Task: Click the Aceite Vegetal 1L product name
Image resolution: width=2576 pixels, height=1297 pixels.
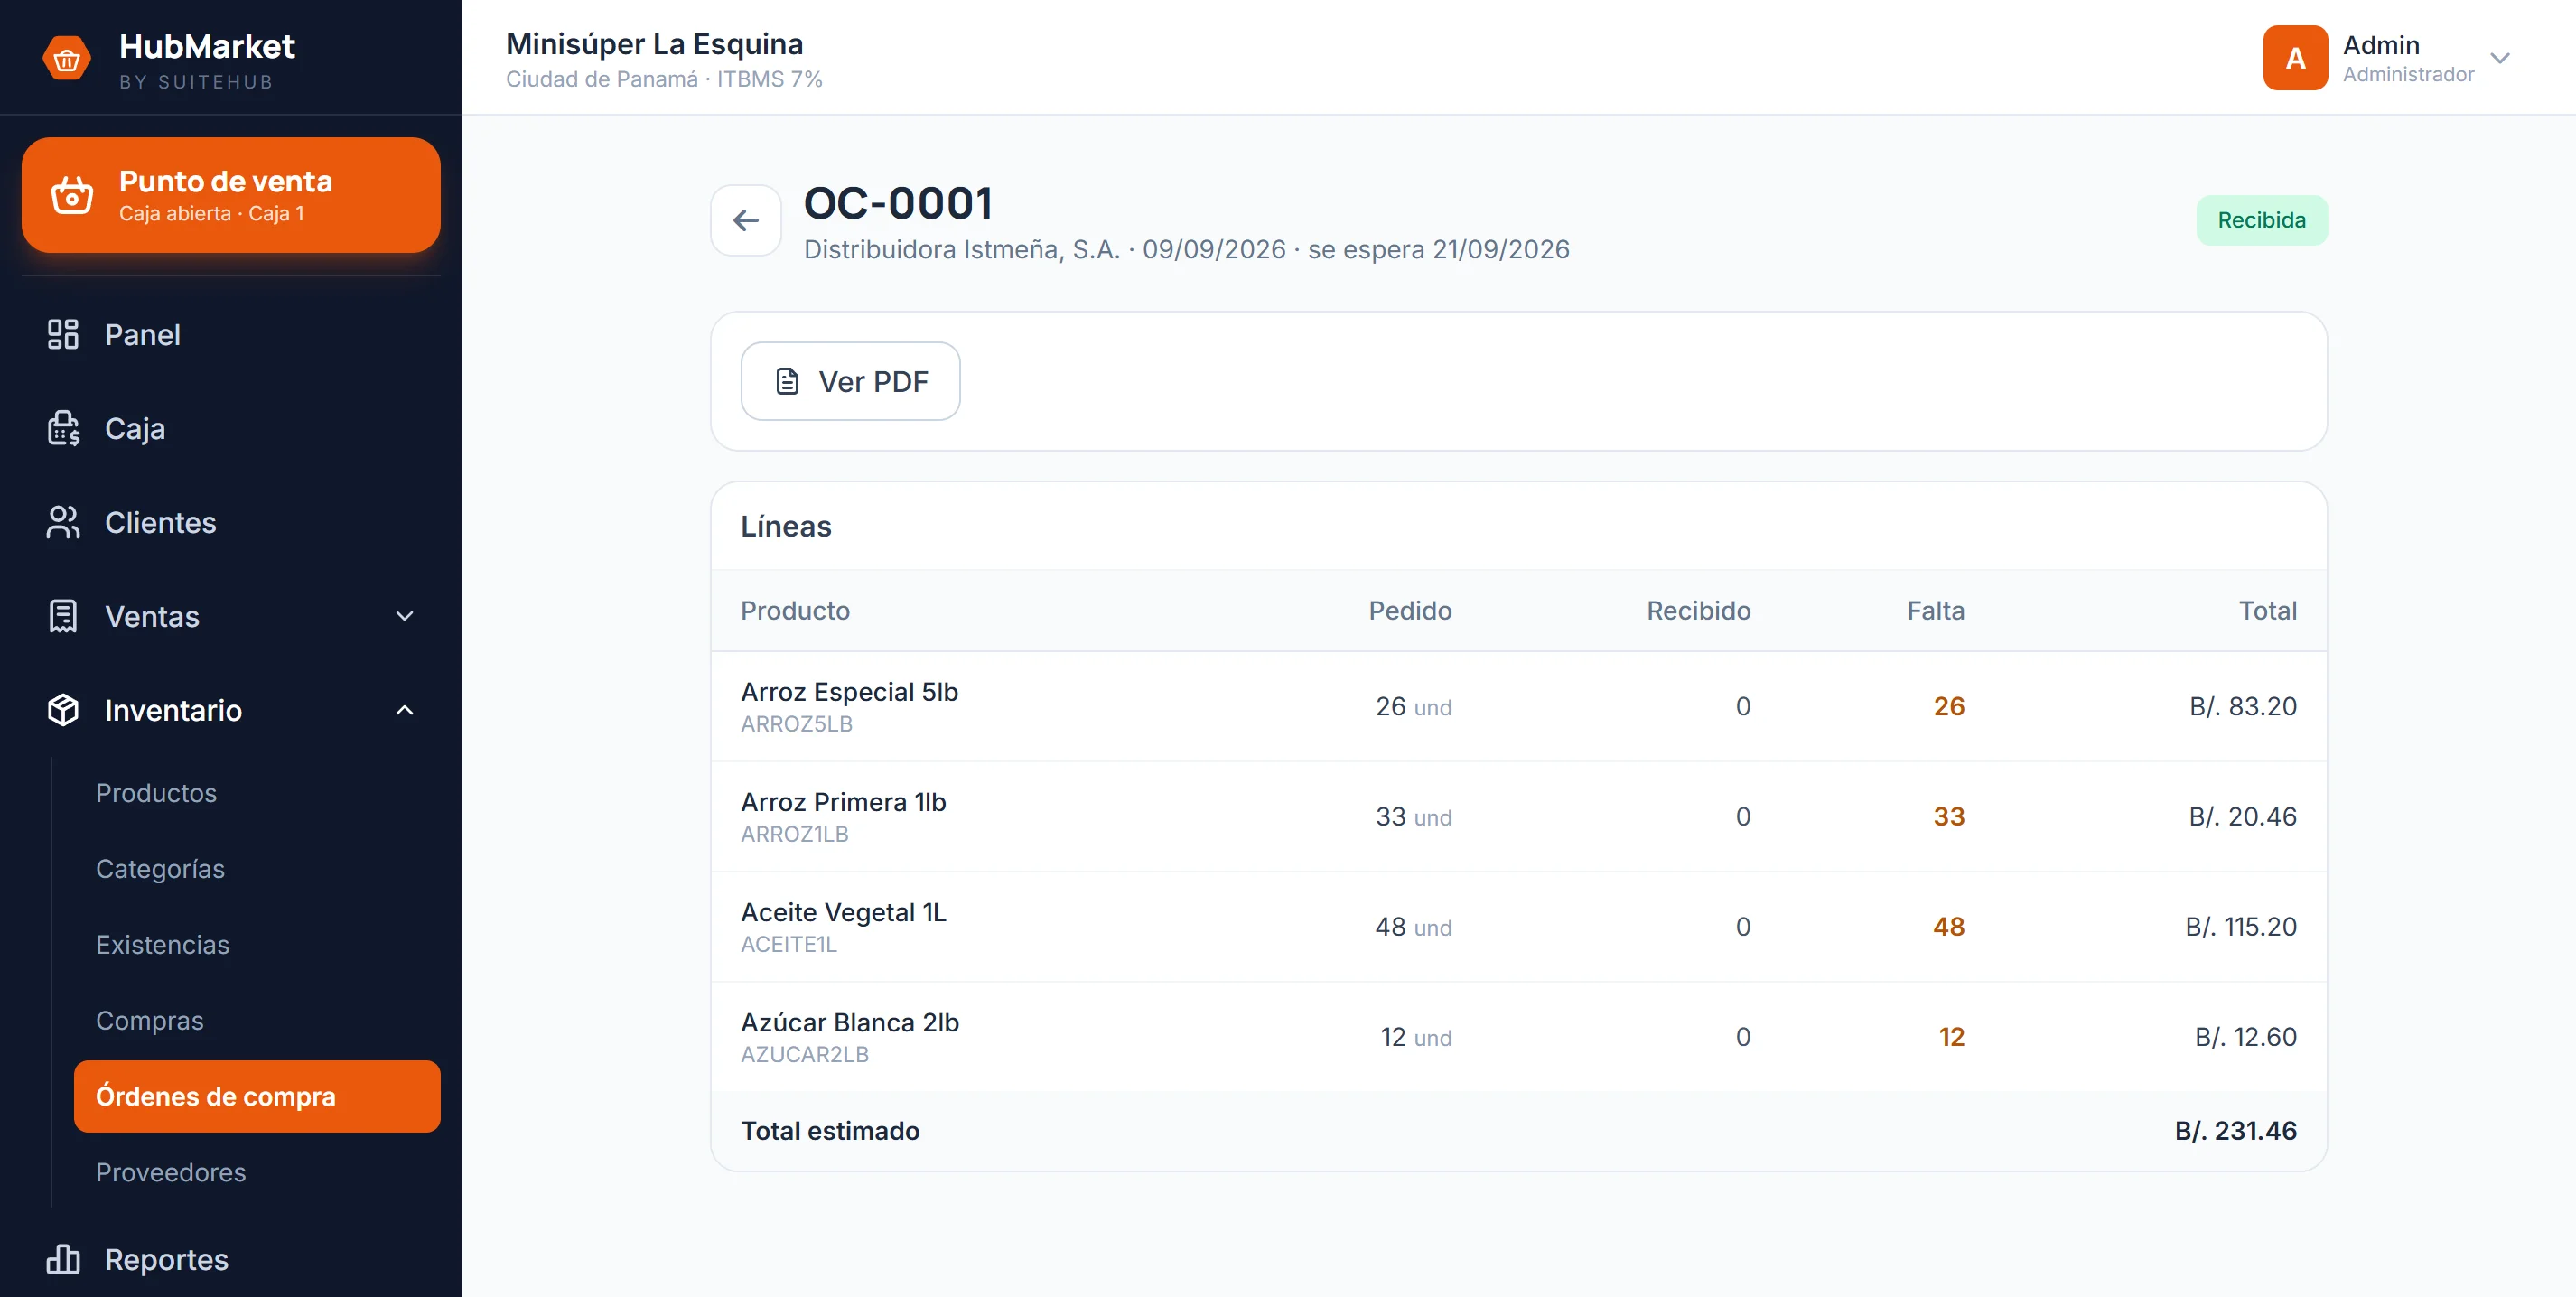Action: (843, 912)
